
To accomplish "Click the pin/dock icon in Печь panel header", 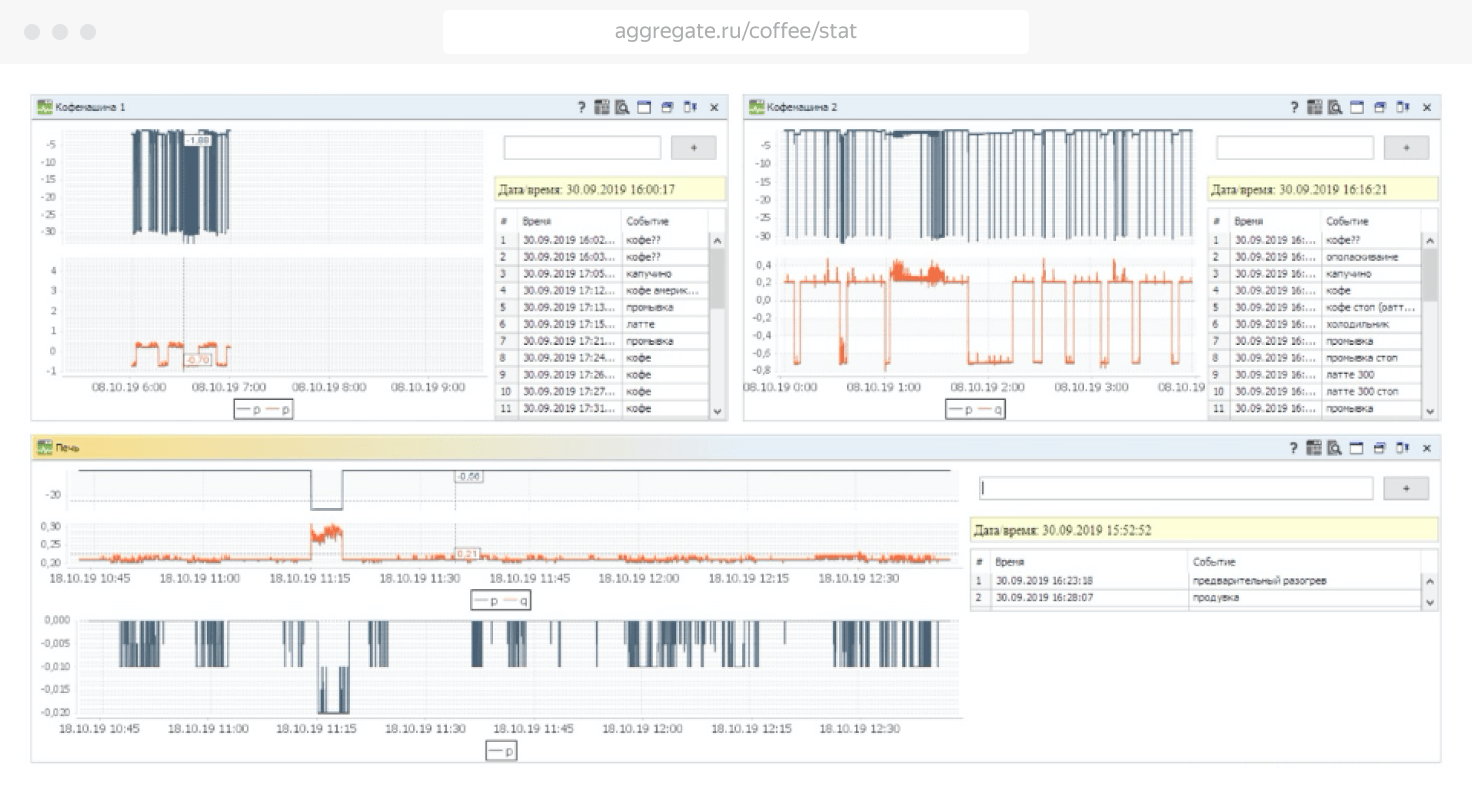I will (1403, 447).
